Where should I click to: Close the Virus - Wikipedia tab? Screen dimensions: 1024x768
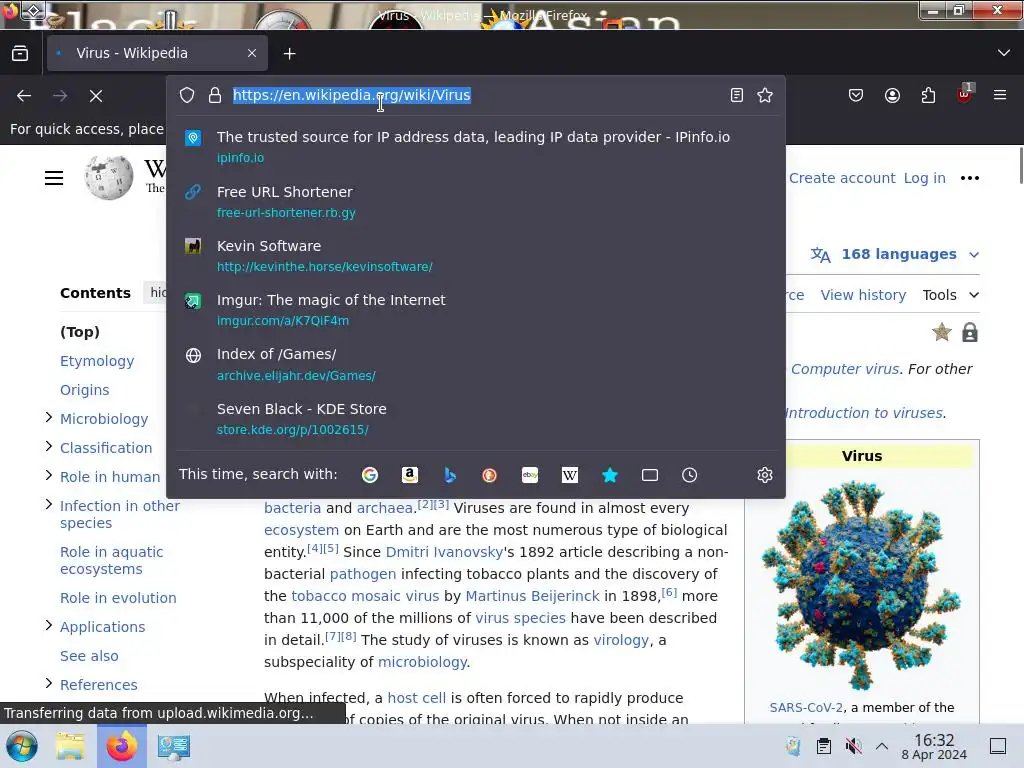[x=251, y=54]
